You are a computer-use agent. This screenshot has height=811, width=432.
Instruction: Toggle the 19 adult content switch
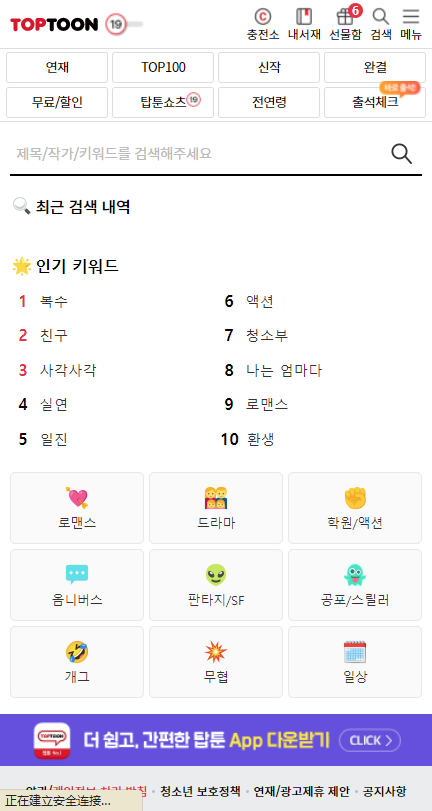(124, 24)
